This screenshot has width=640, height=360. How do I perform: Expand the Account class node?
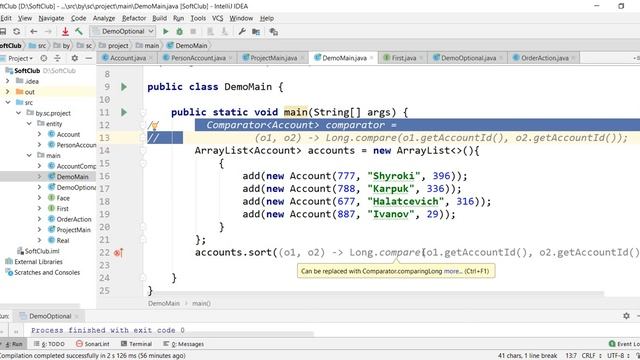40,134
